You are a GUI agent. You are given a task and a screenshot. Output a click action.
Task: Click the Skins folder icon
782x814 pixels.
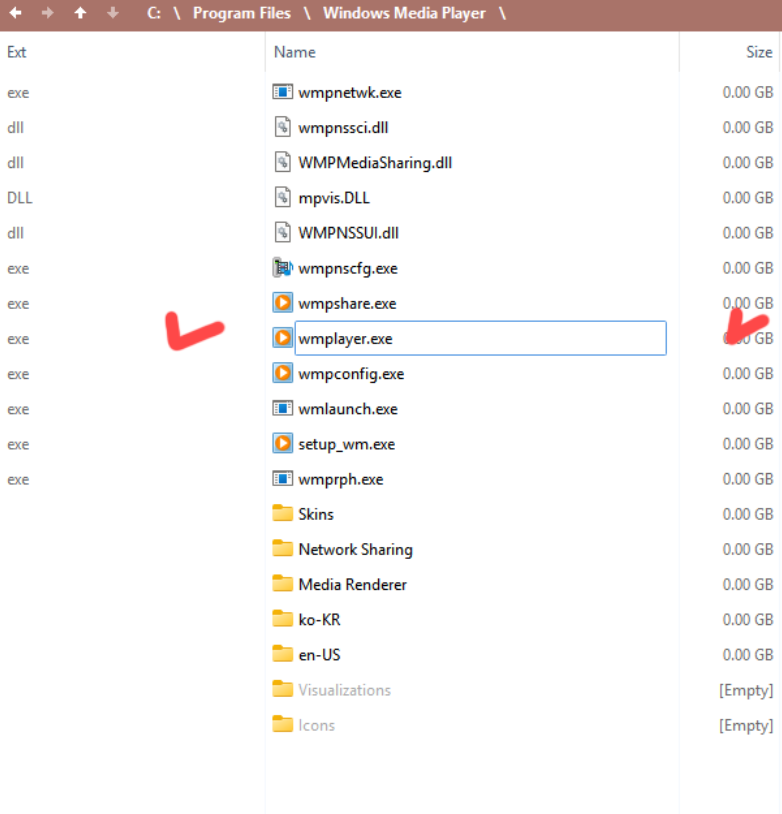(282, 514)
